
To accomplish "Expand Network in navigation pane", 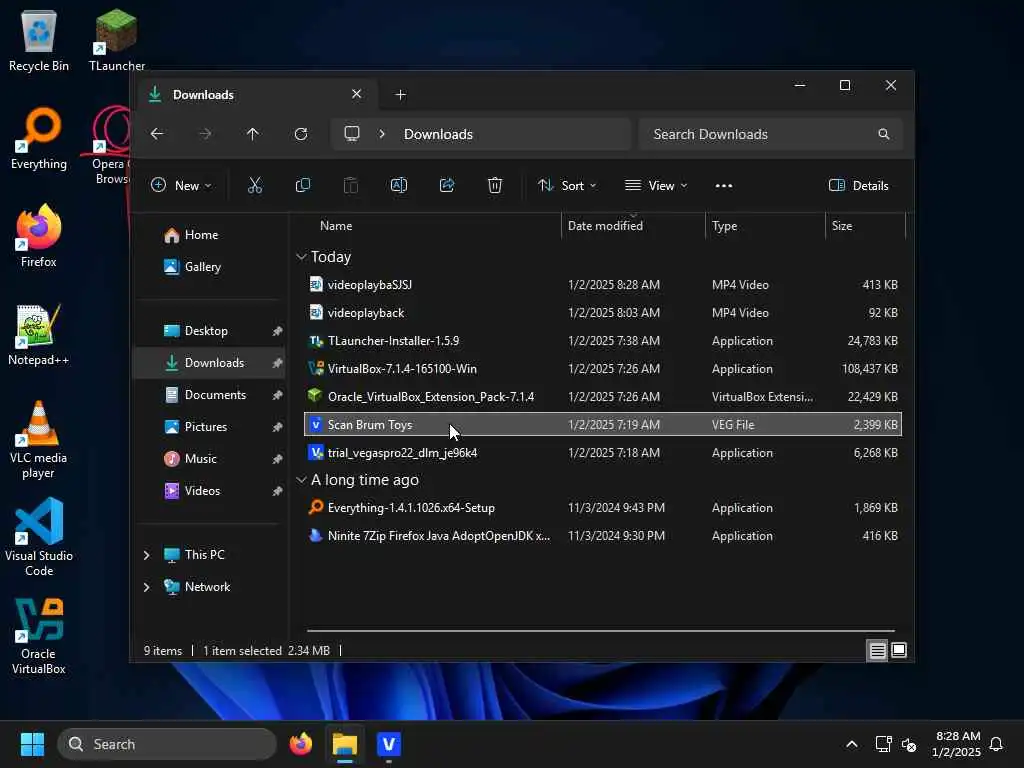I will coord(146,587).
